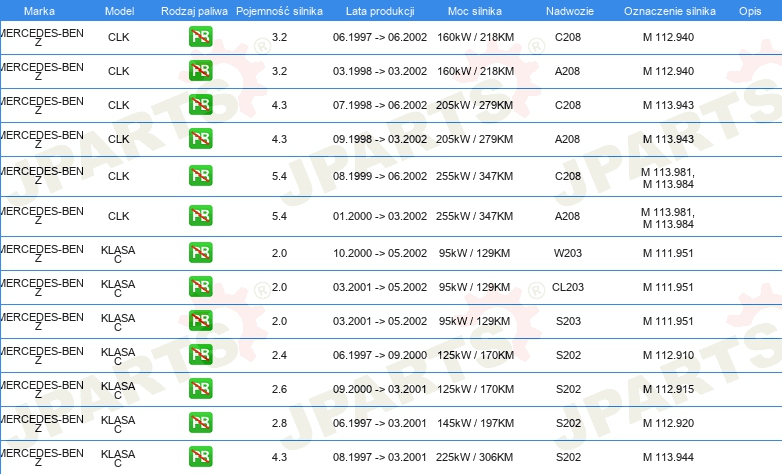Click engine codes M 113.981, M 113.984 for A208

pos(668,218)
